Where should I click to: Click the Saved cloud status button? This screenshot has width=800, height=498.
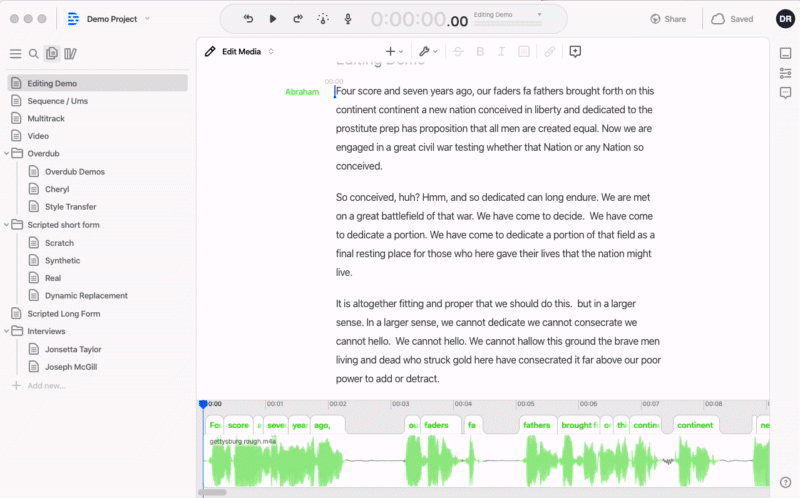click(x=732, y=19)
